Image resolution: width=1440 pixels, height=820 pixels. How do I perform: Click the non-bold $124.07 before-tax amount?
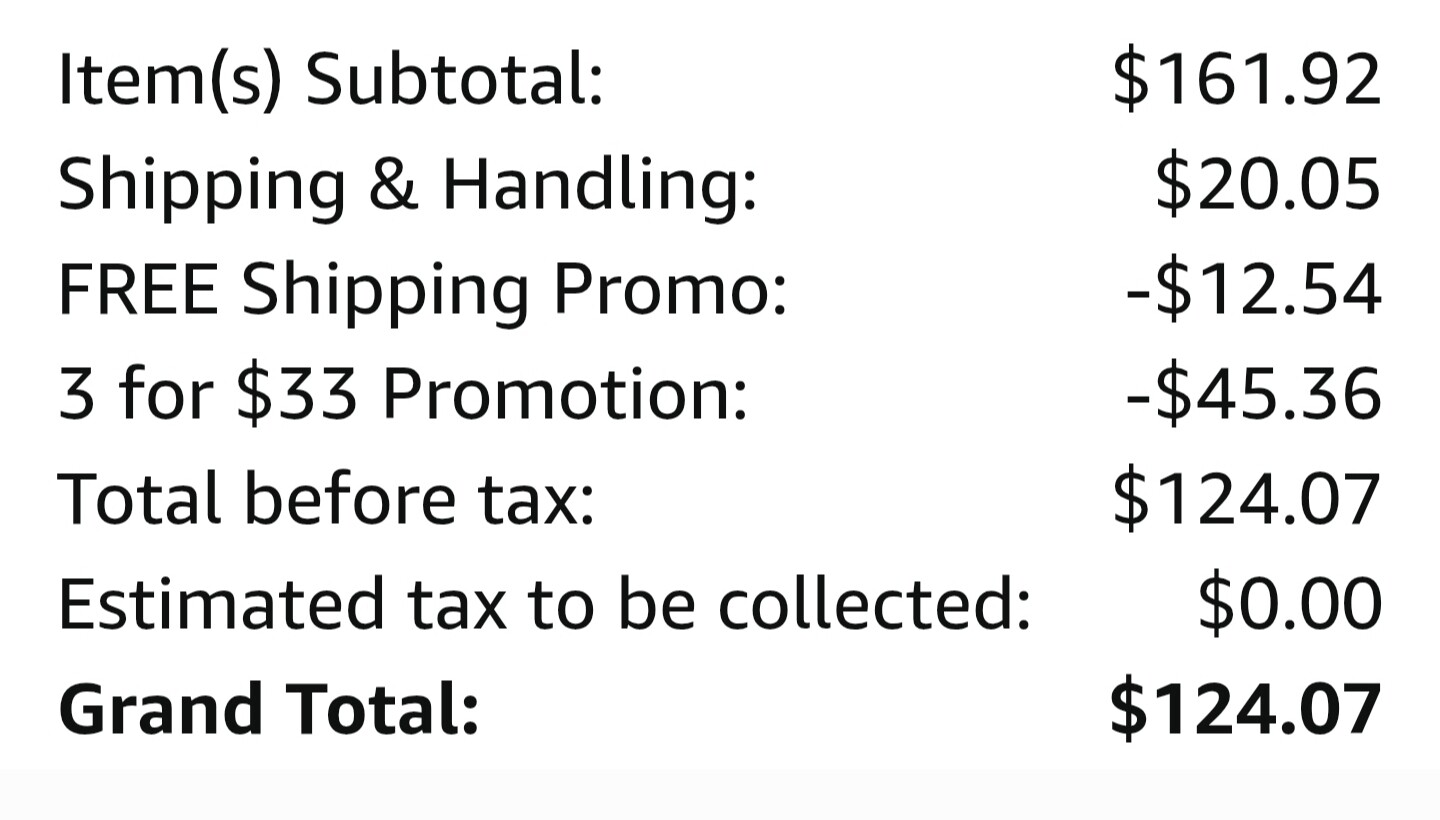(1246, 498)
